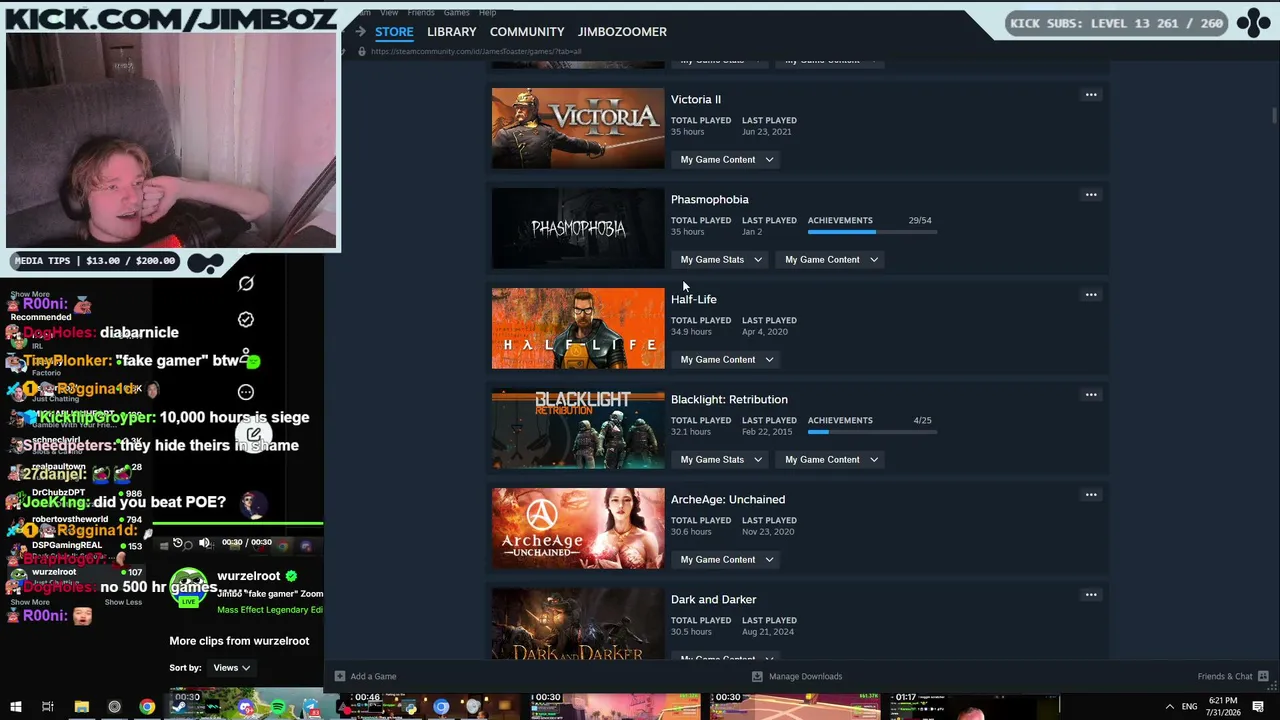Open options menu for Dark and Darker
This screenshot has width=1280, height=720.
(1091, 595)
